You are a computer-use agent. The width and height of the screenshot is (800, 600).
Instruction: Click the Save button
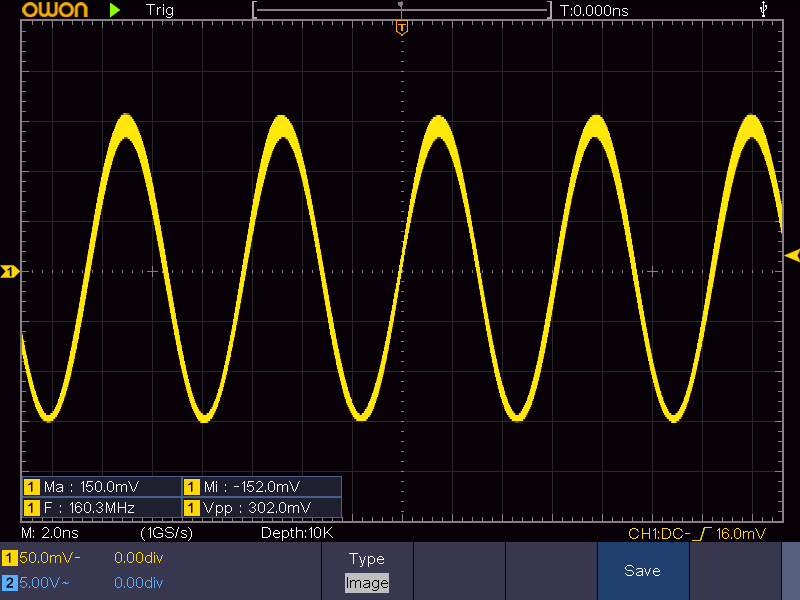(x=643, y=571)
